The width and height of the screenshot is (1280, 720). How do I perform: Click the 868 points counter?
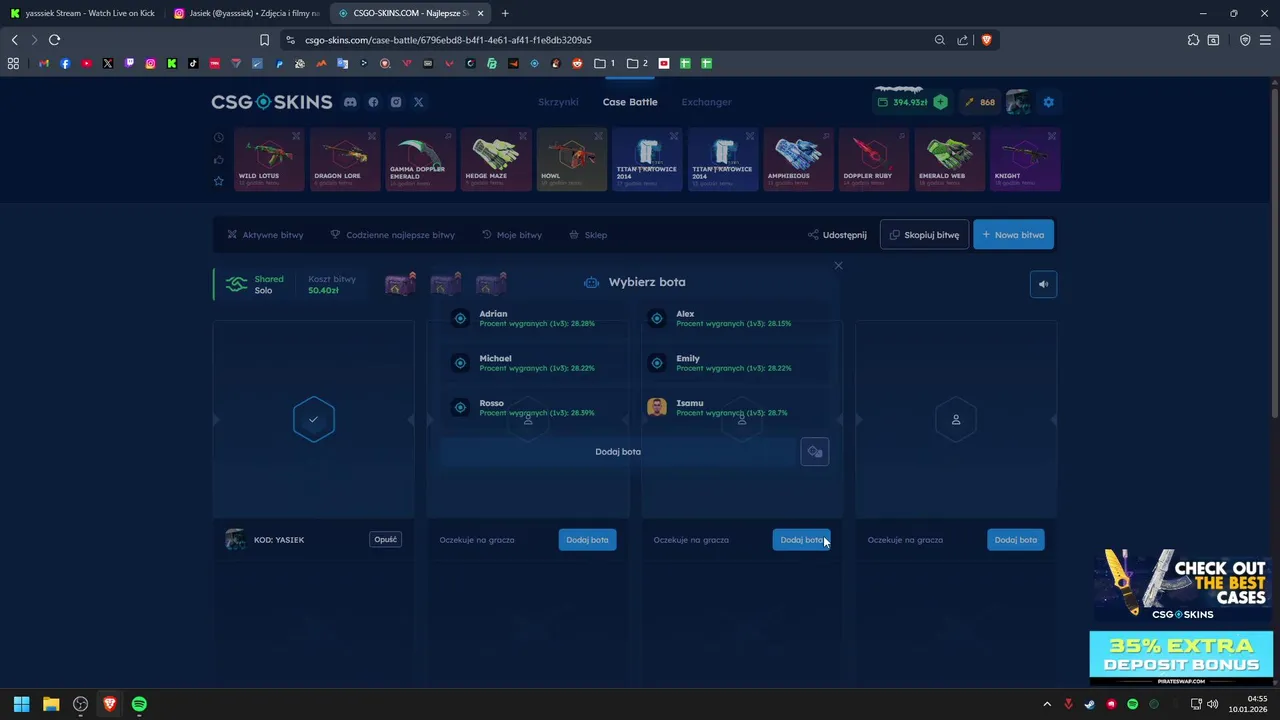coord(980,102)
